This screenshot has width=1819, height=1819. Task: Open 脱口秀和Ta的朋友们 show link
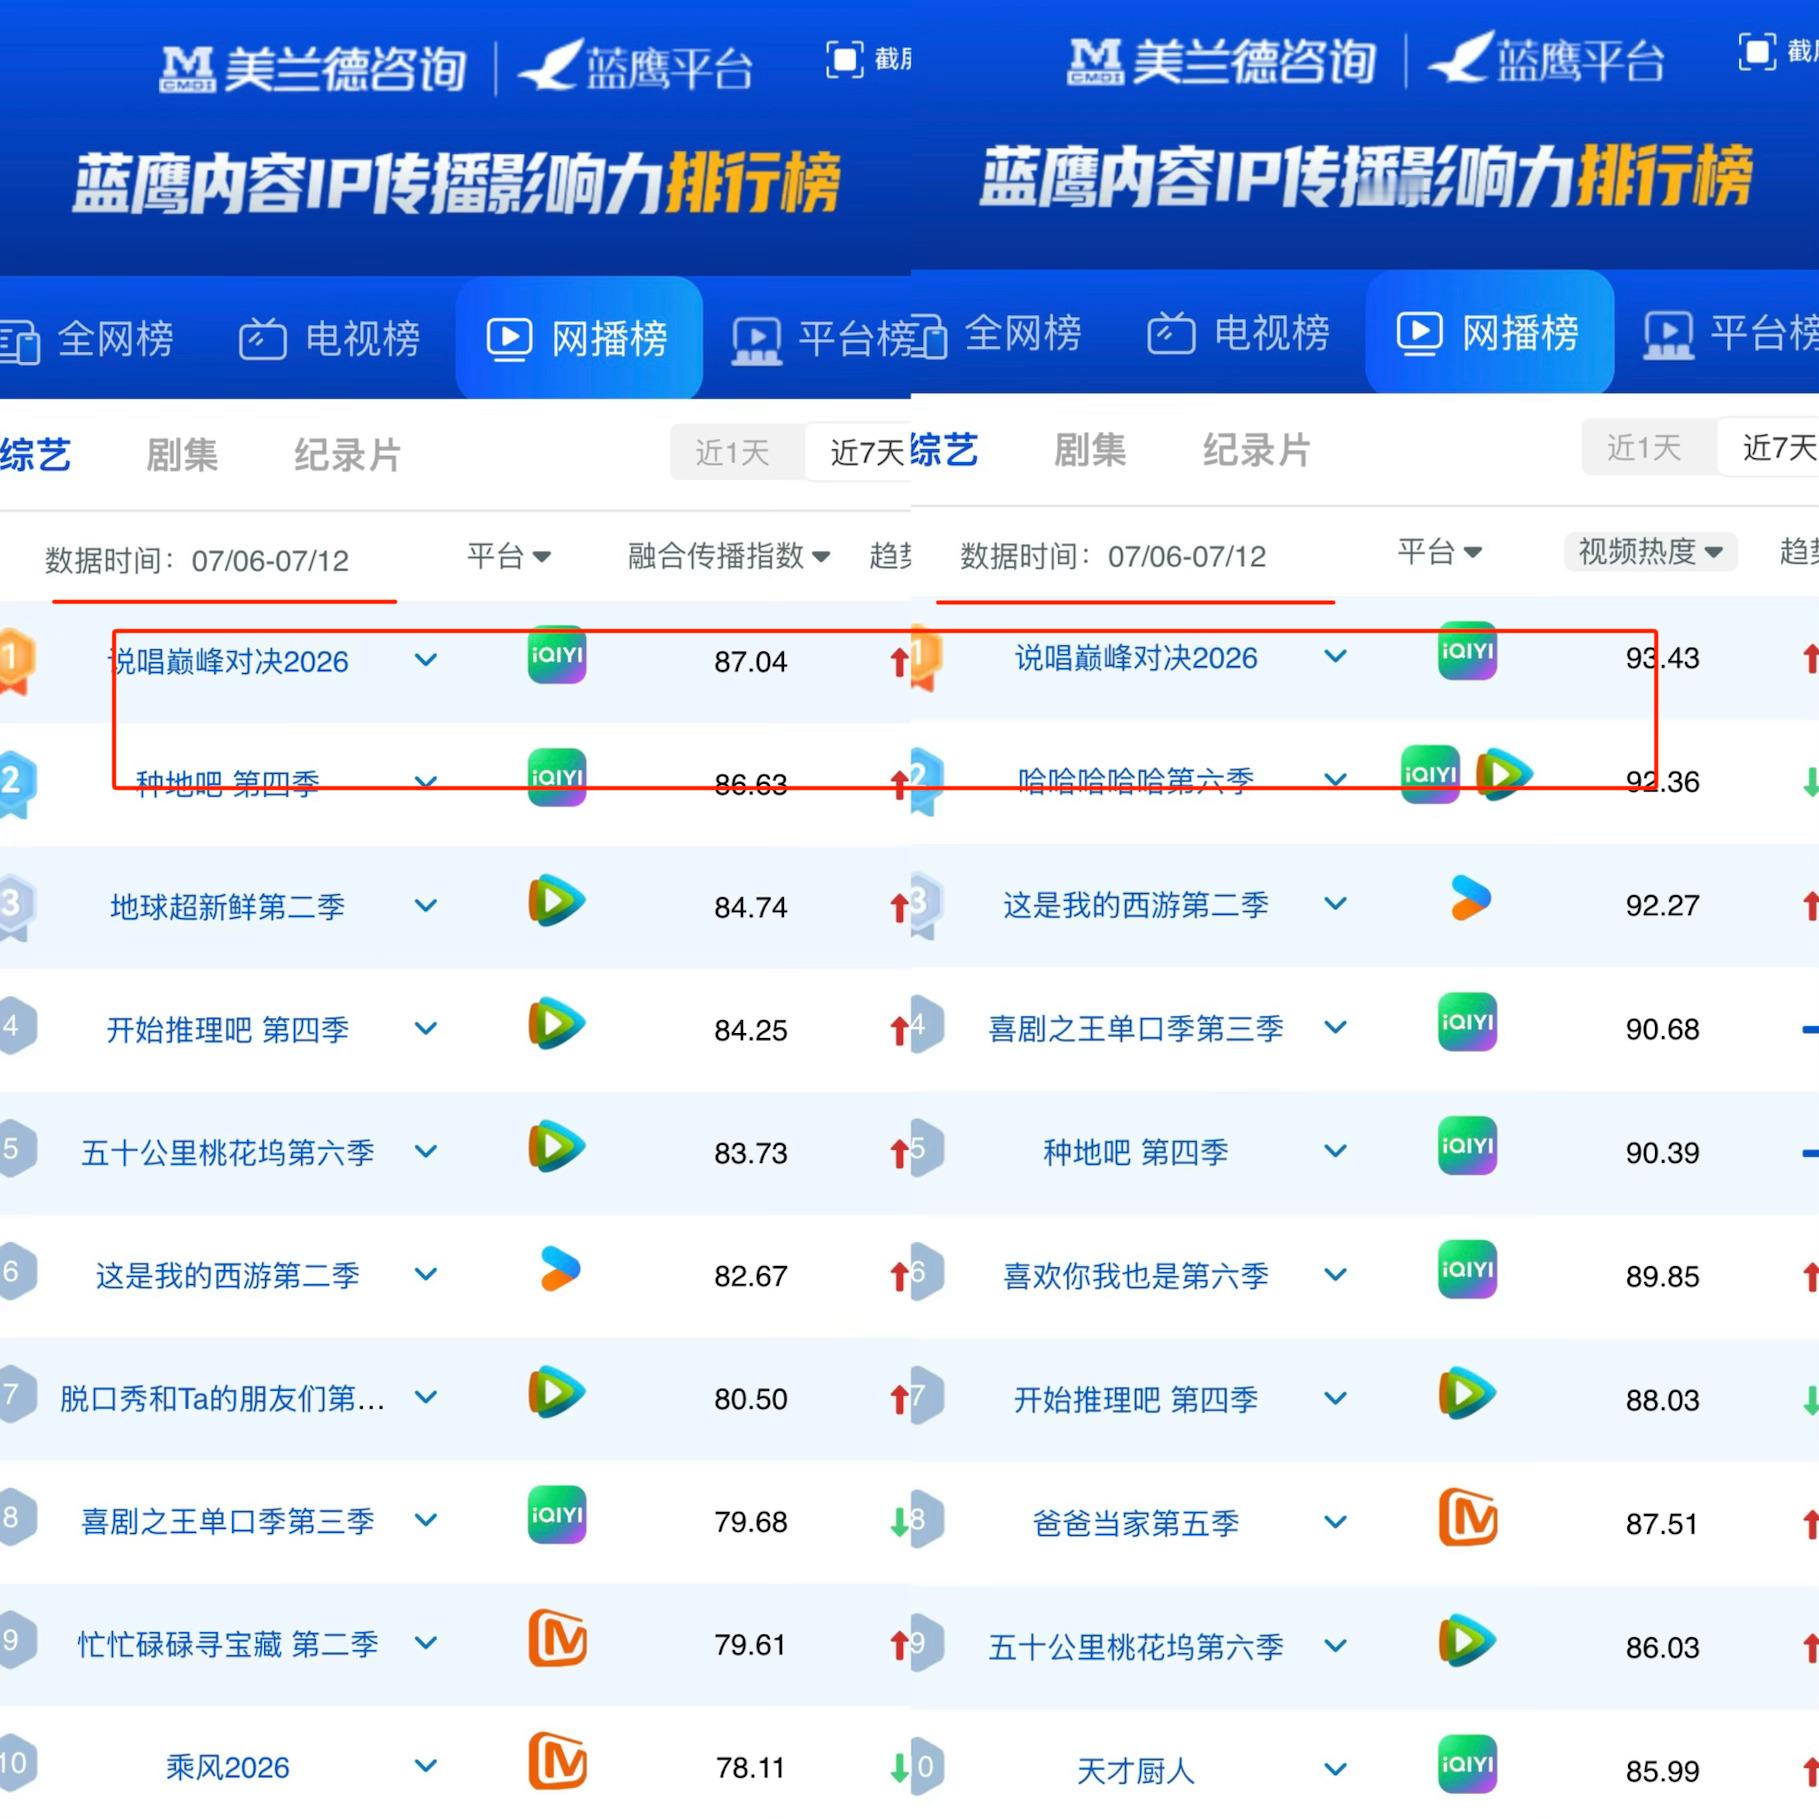(x=222, y=1398)
